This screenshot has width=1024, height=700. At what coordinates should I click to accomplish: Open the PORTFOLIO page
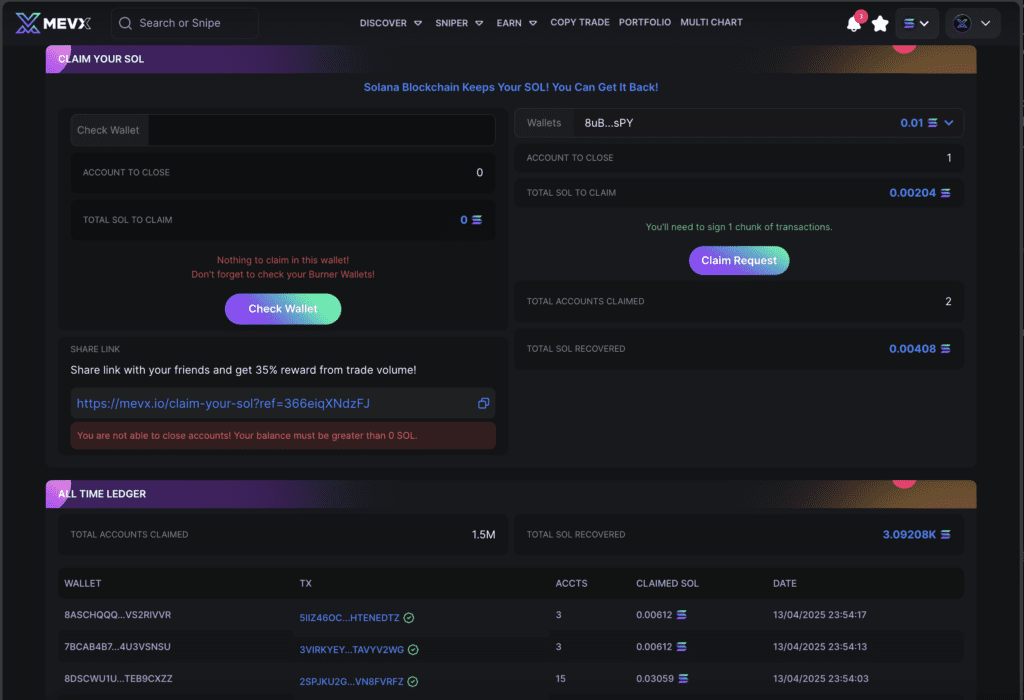[x=645, y=22]
